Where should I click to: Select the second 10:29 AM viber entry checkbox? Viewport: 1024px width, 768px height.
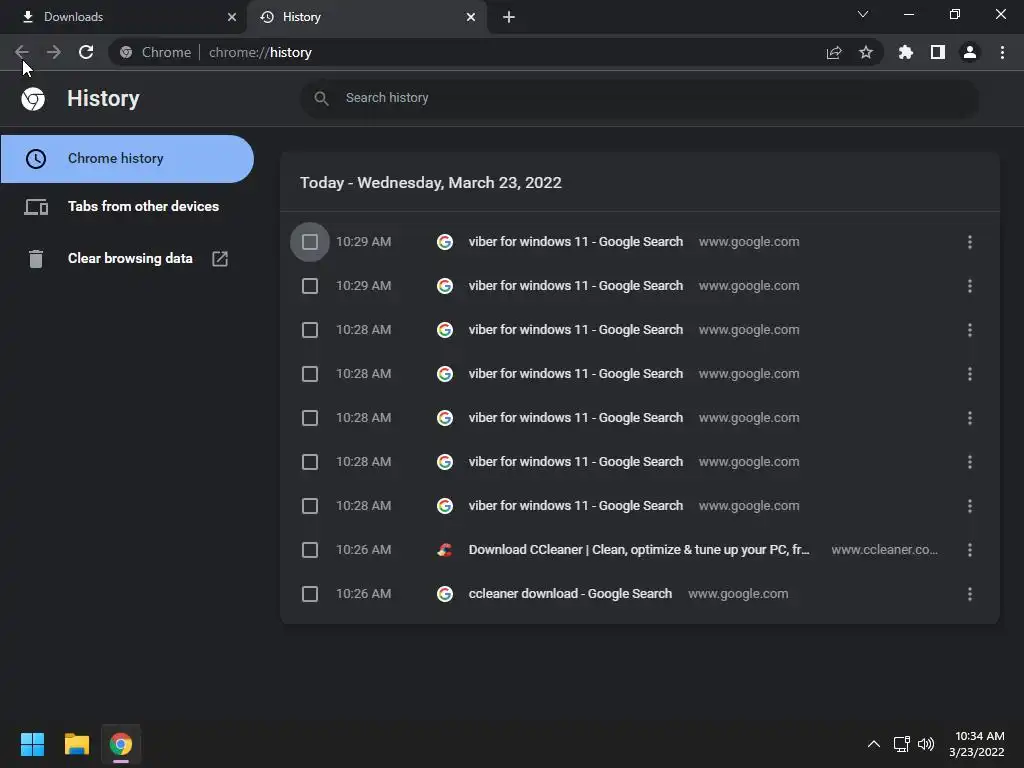coord(310,286)
